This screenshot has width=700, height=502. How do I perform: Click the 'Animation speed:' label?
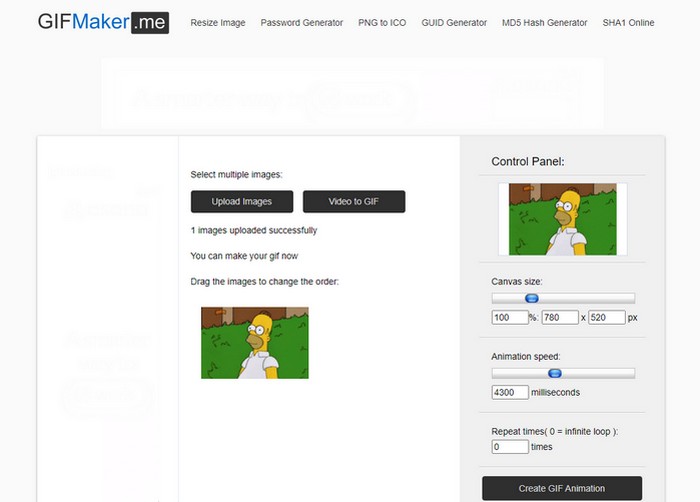click(525, 357)
